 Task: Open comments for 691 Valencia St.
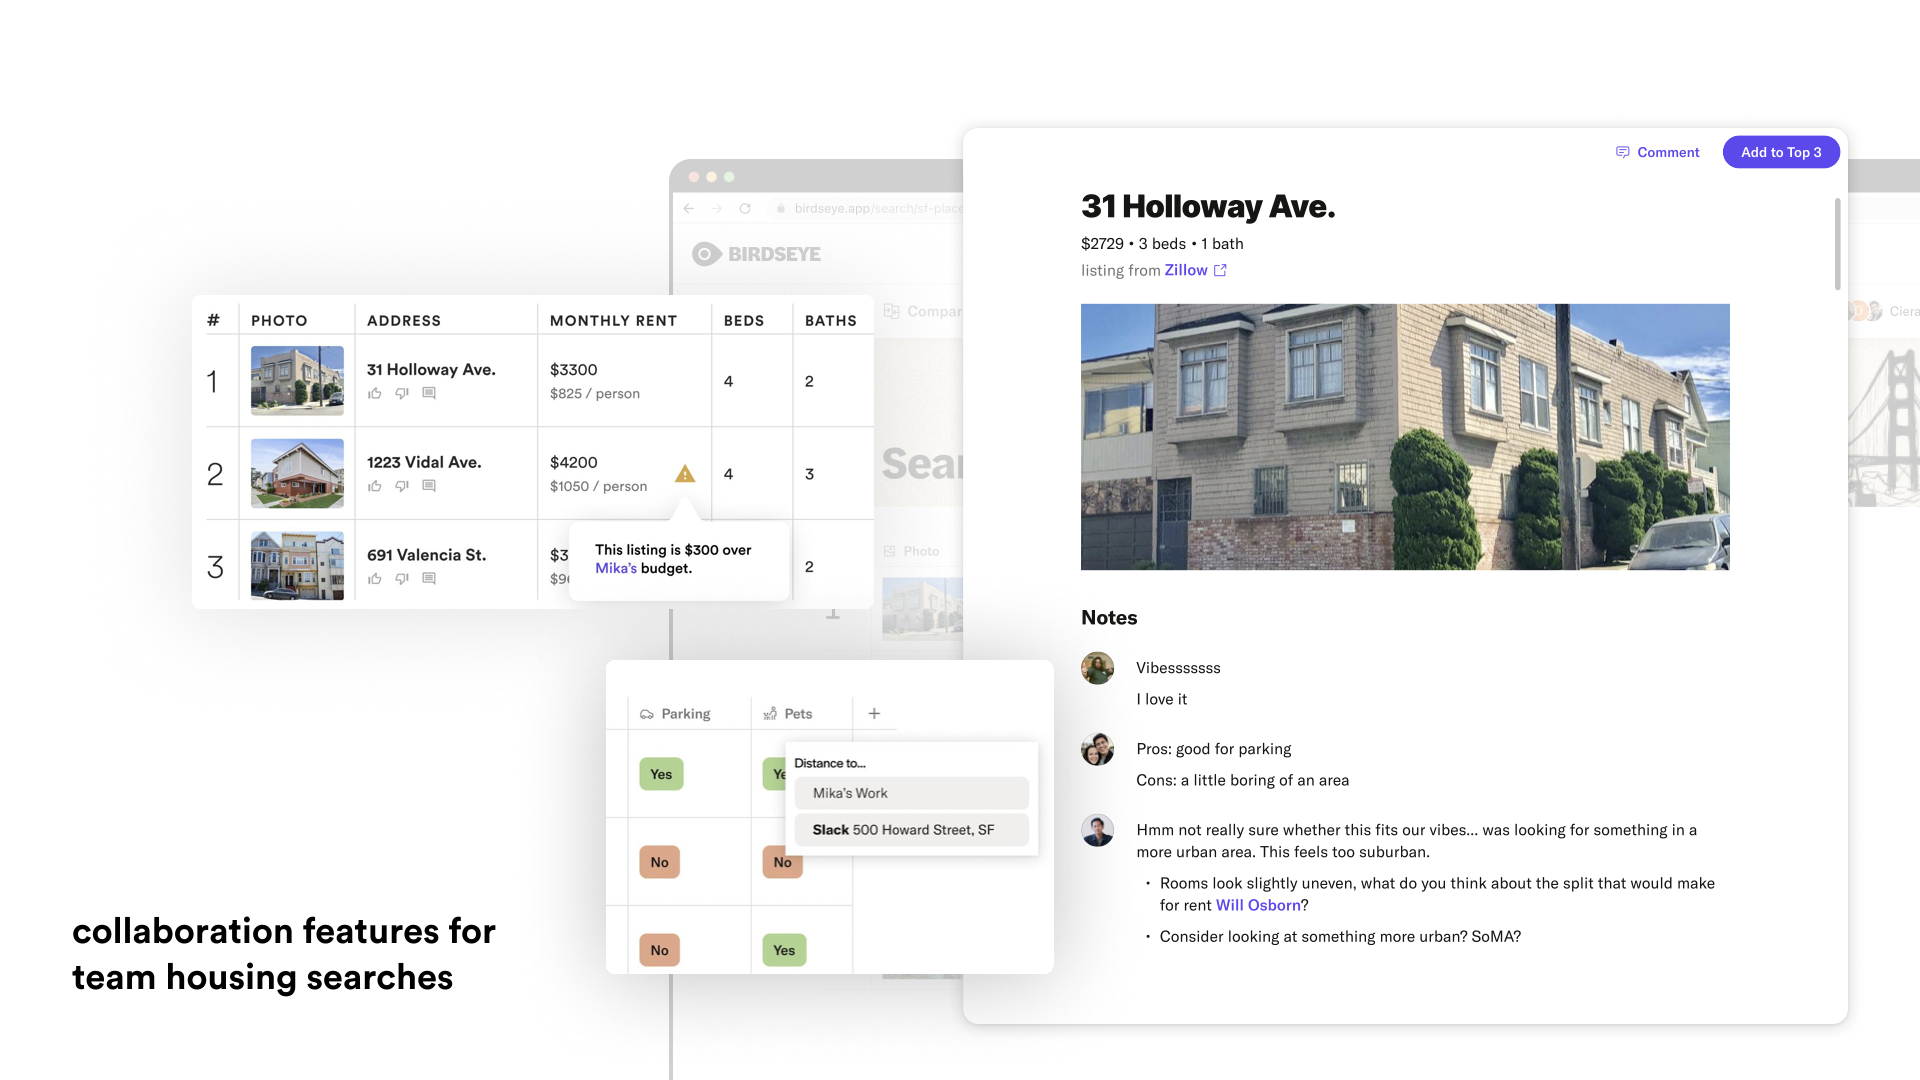429,578
